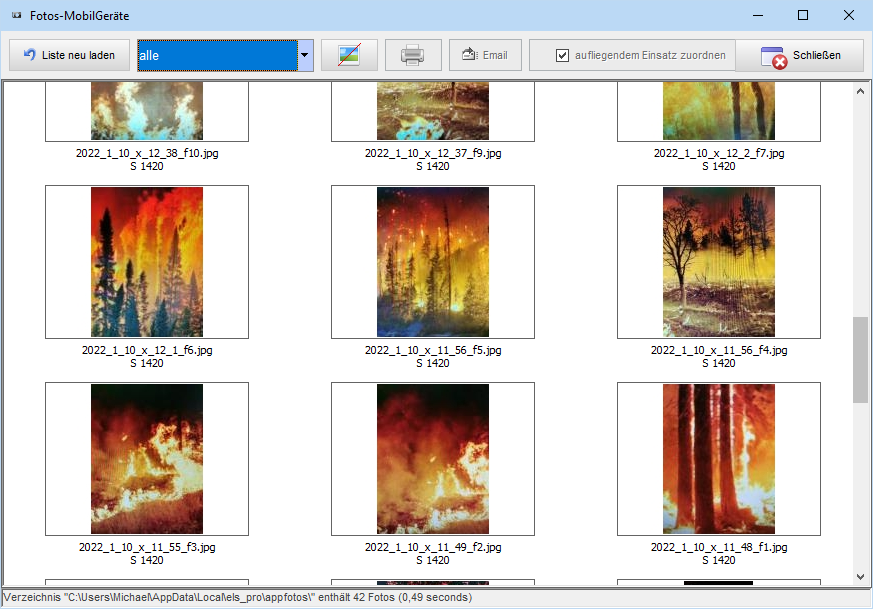Screen dimensions: 873x609
Task: Click the Email toolbar button
Action: pos(485,56)
